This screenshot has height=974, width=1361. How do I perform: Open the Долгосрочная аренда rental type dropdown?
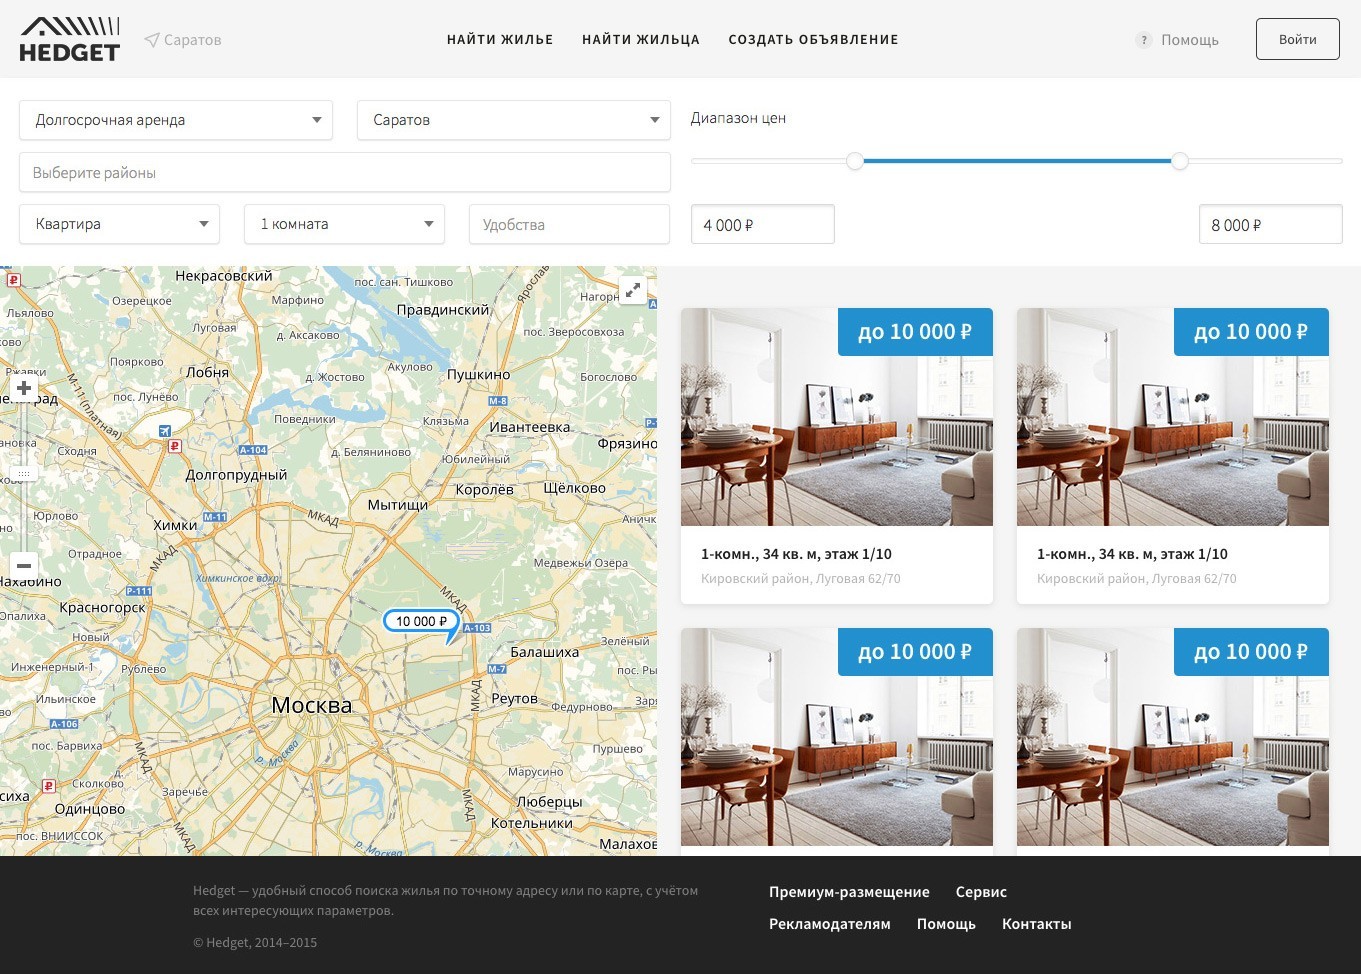[x=176, y=120]
